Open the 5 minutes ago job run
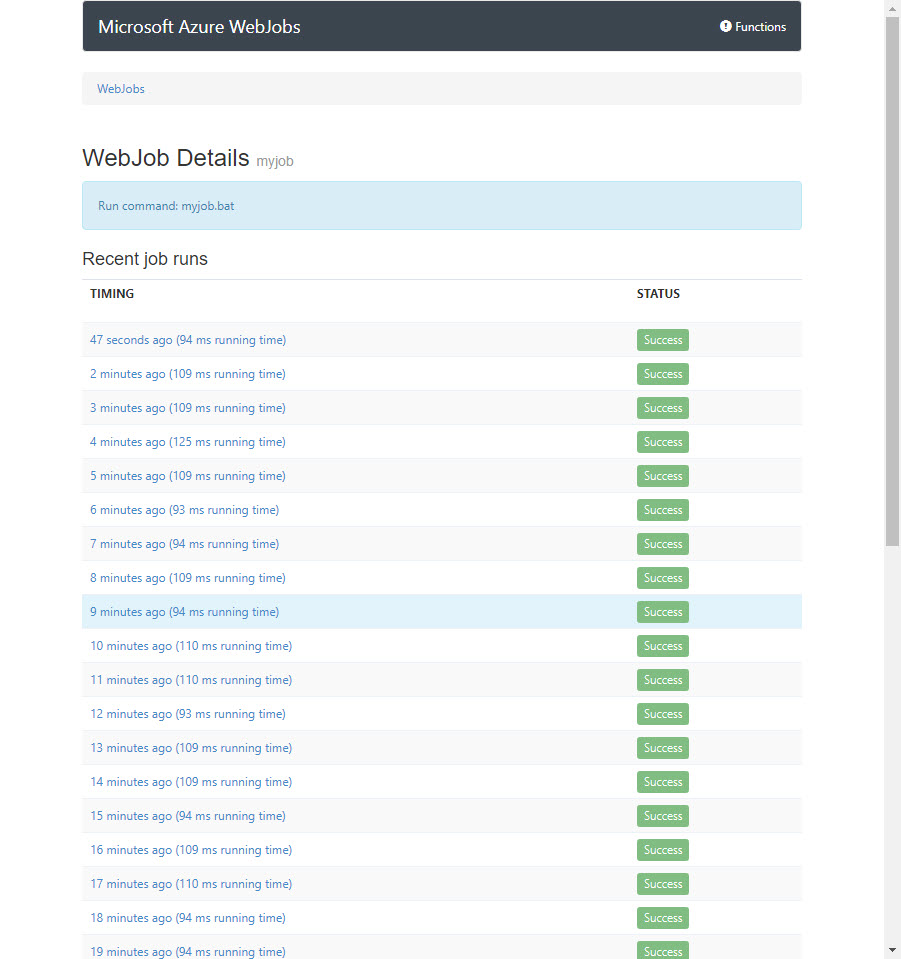This screenshot has height=959, width=901. coord(188,476)
